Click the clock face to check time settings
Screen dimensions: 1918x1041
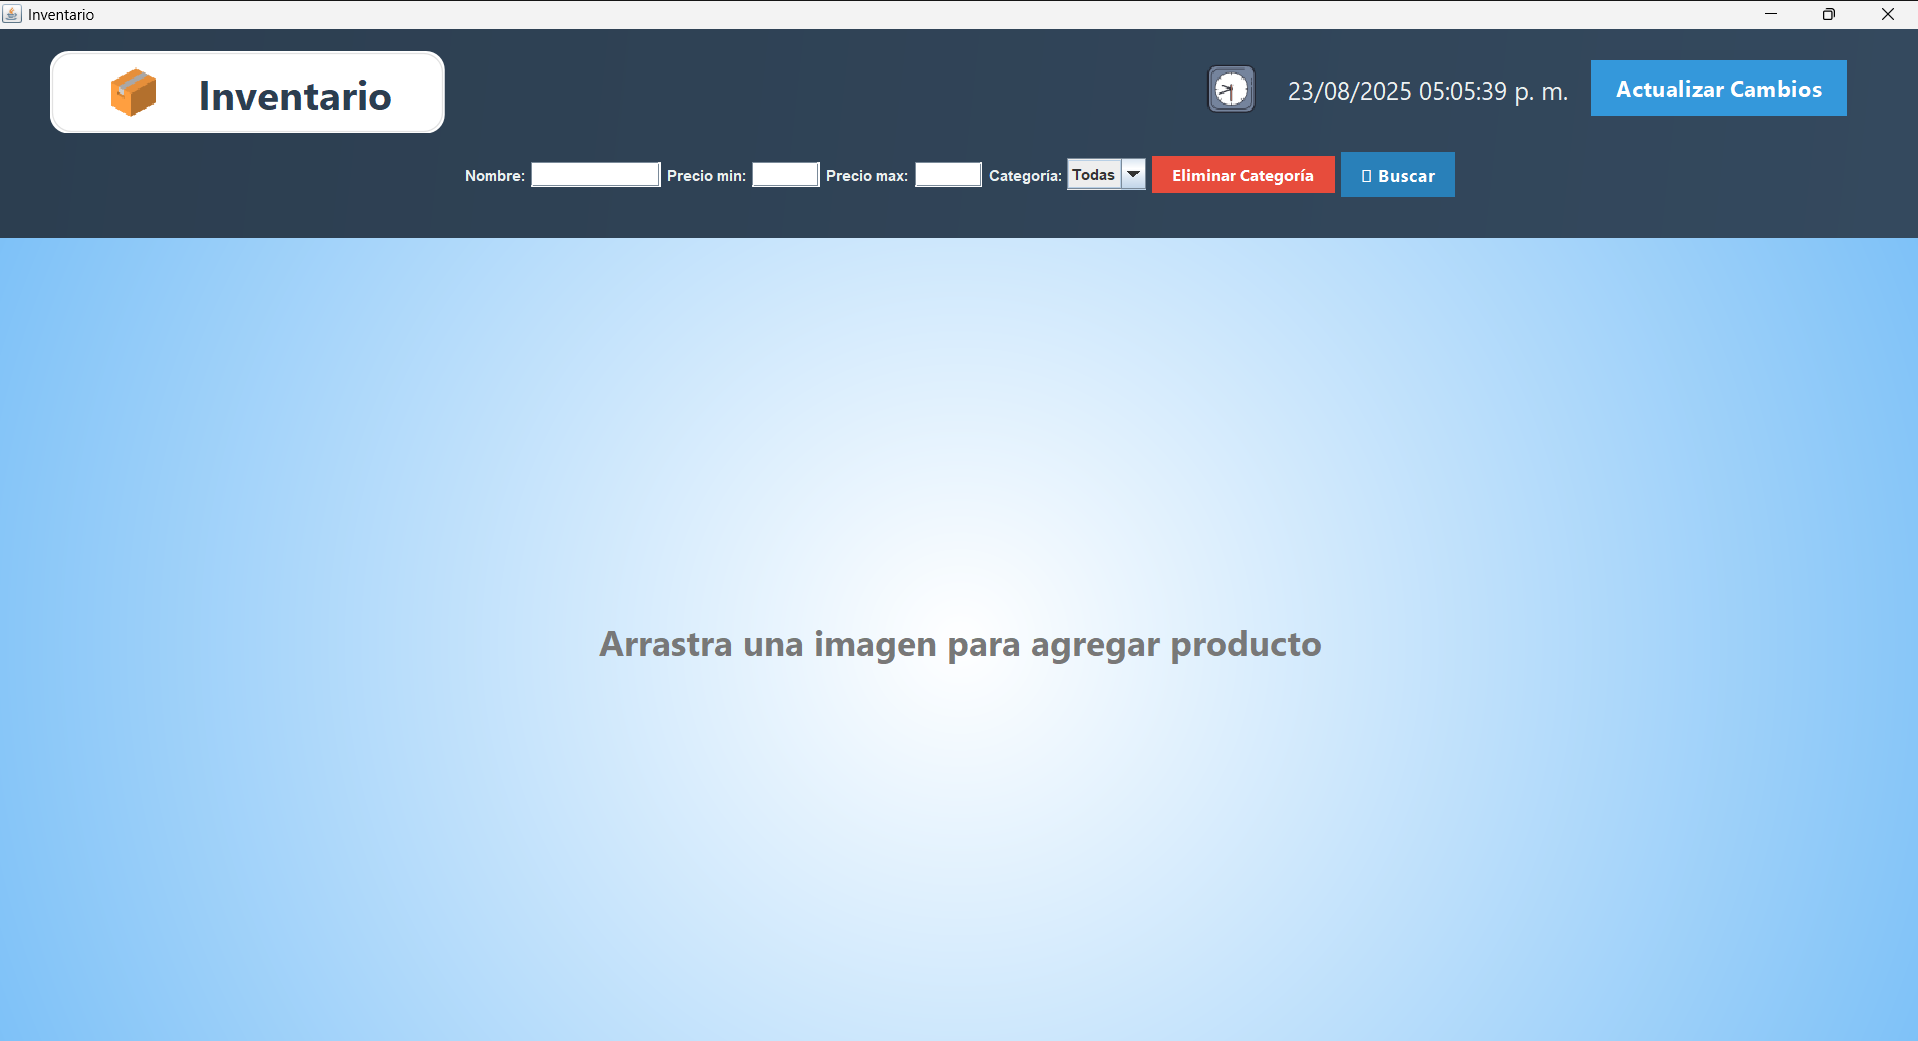pyautogui.click(x=1230, y=89)
